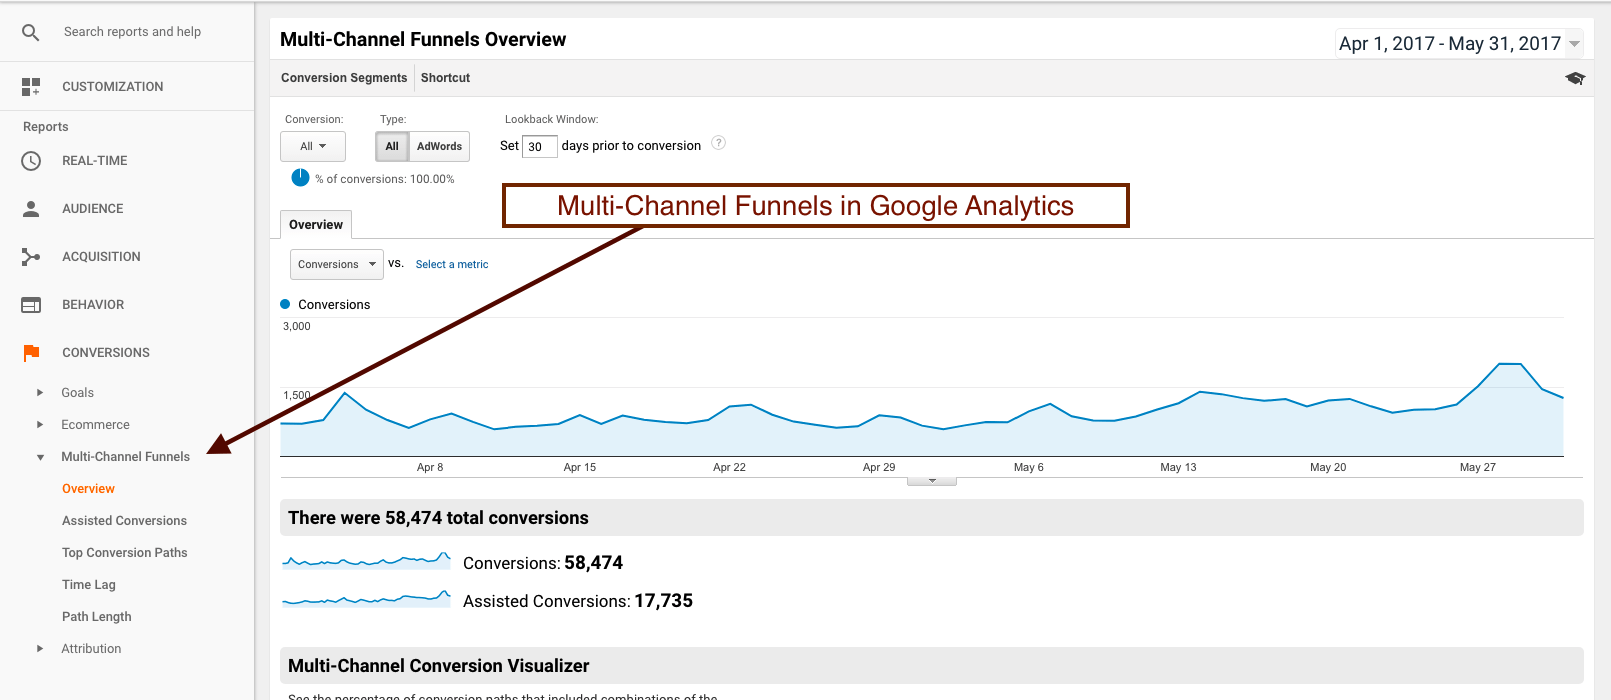Click 'There were 58,474 total conversions' heading
Image resolution: width=1611 pixels, height=700 pixels.
point(438,518)
